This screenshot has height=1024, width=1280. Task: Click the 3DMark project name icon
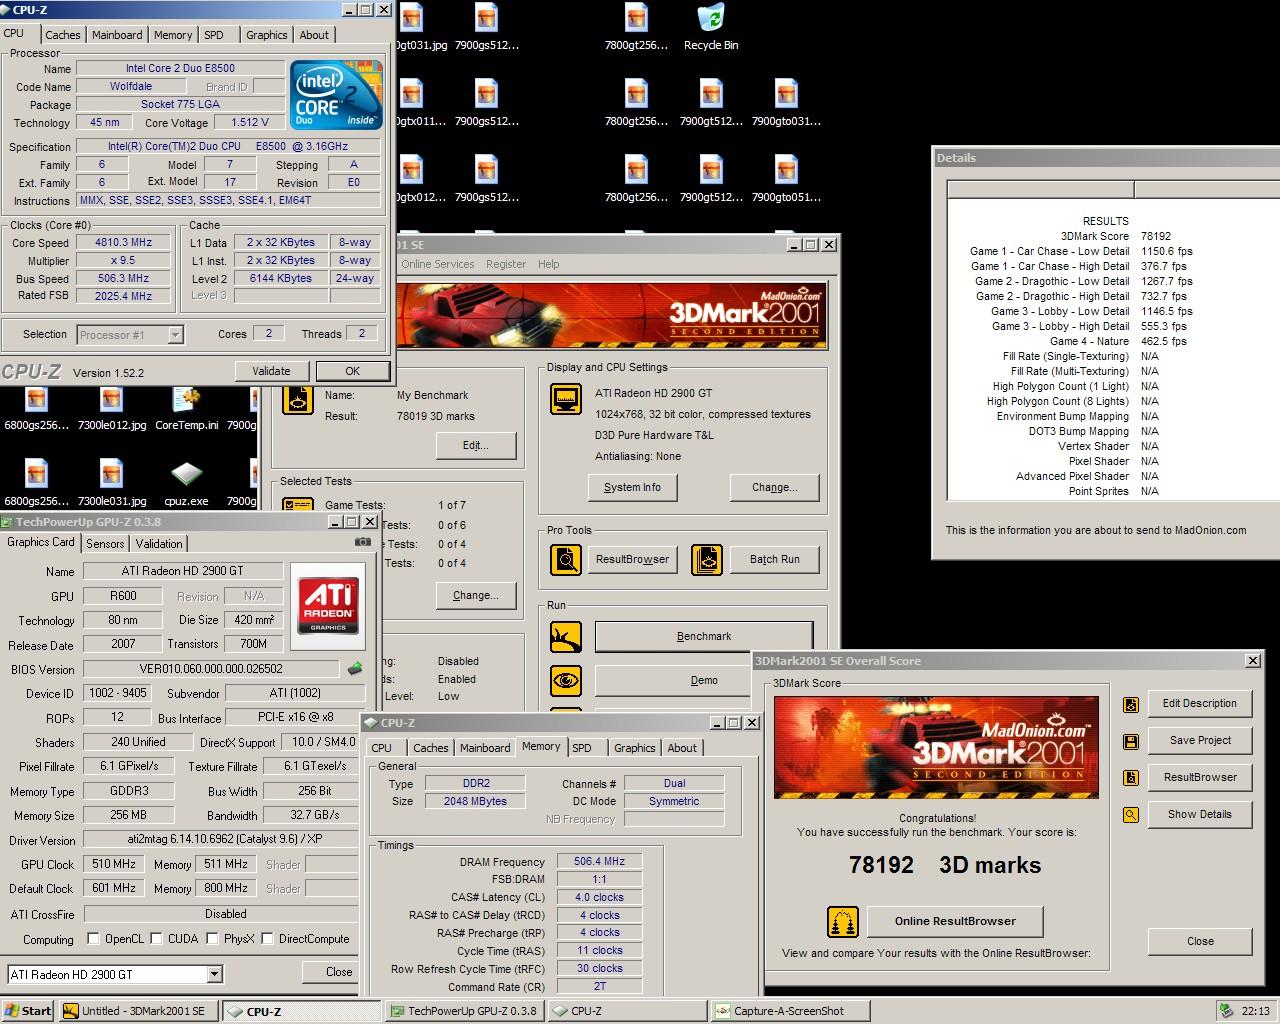(x=298, y=399)
